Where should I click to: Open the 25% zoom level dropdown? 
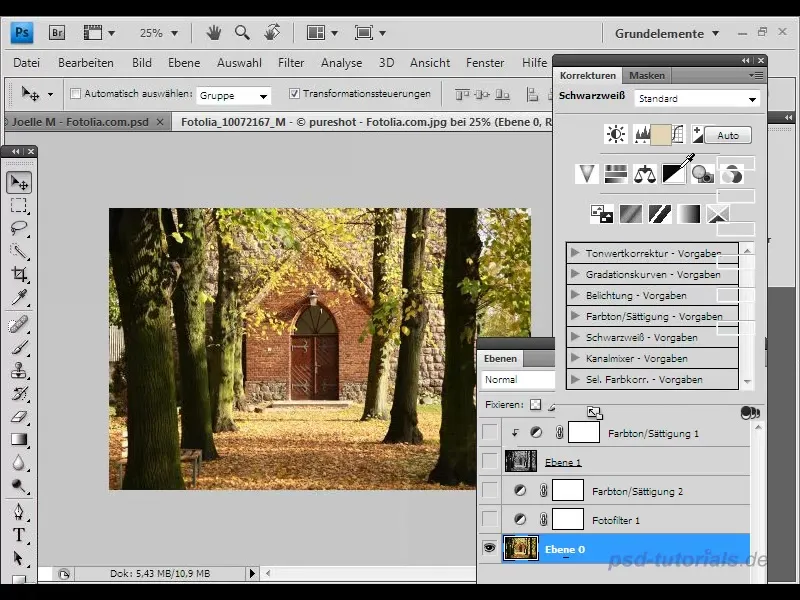click(x=174, y=34)
